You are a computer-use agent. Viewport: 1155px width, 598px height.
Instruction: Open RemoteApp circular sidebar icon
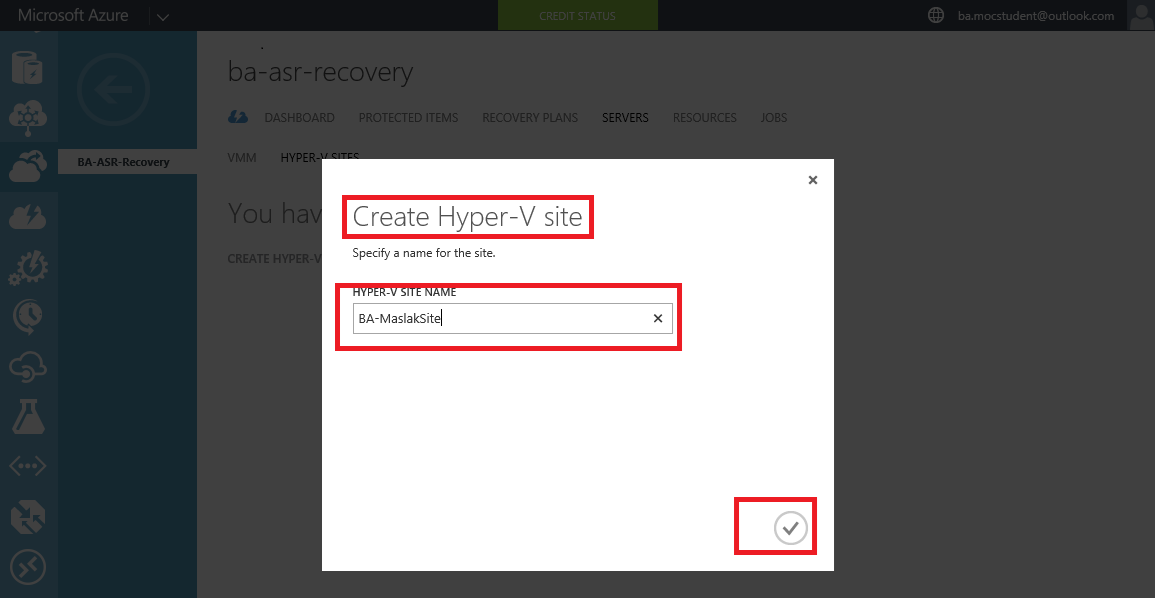(x=28, y=567)
